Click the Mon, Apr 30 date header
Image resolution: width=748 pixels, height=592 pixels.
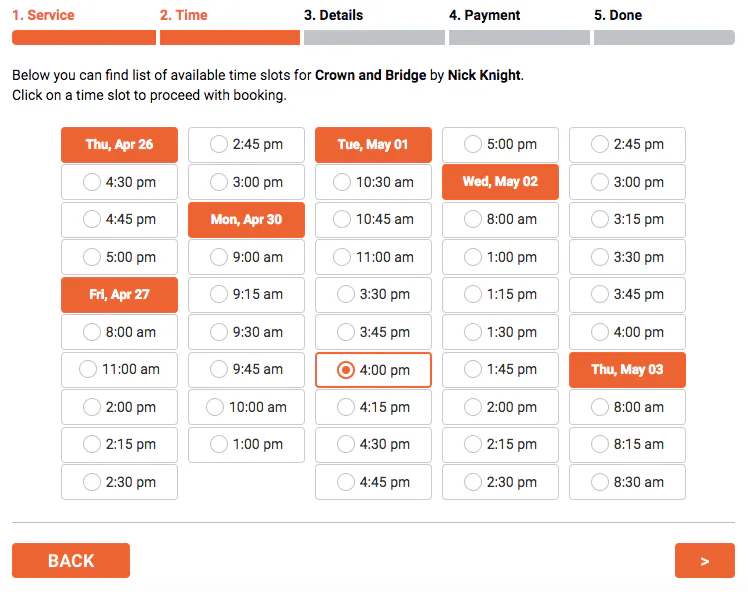pos(246,219)
